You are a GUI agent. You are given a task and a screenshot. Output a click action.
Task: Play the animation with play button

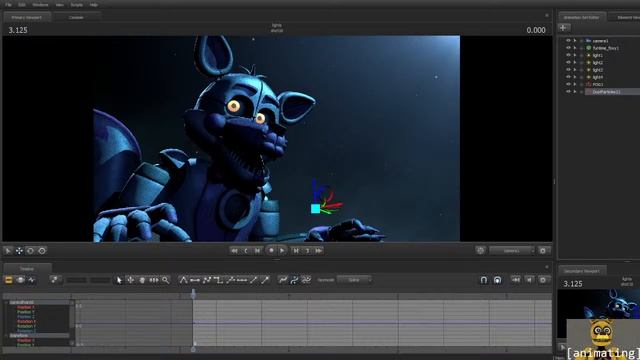(x=282, y=251)
